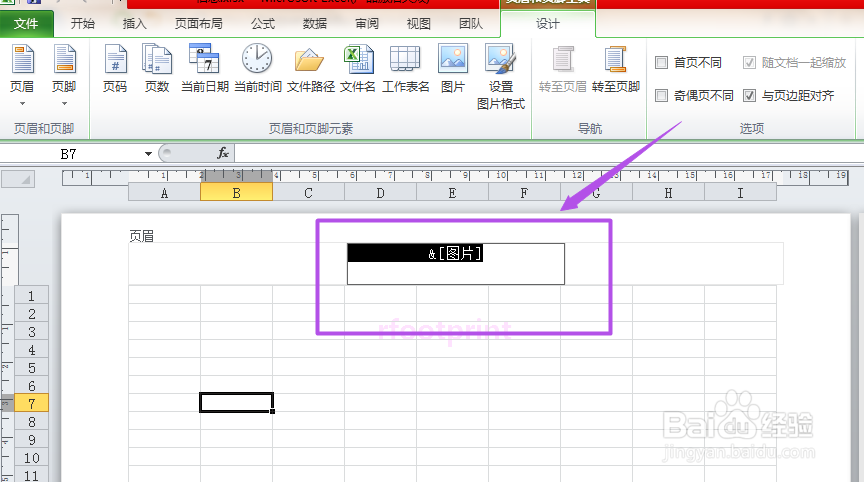Toggle 随文档一起缩放 checkbox
The height and width of the screenshot is (482, 864).
click(749, 63)
